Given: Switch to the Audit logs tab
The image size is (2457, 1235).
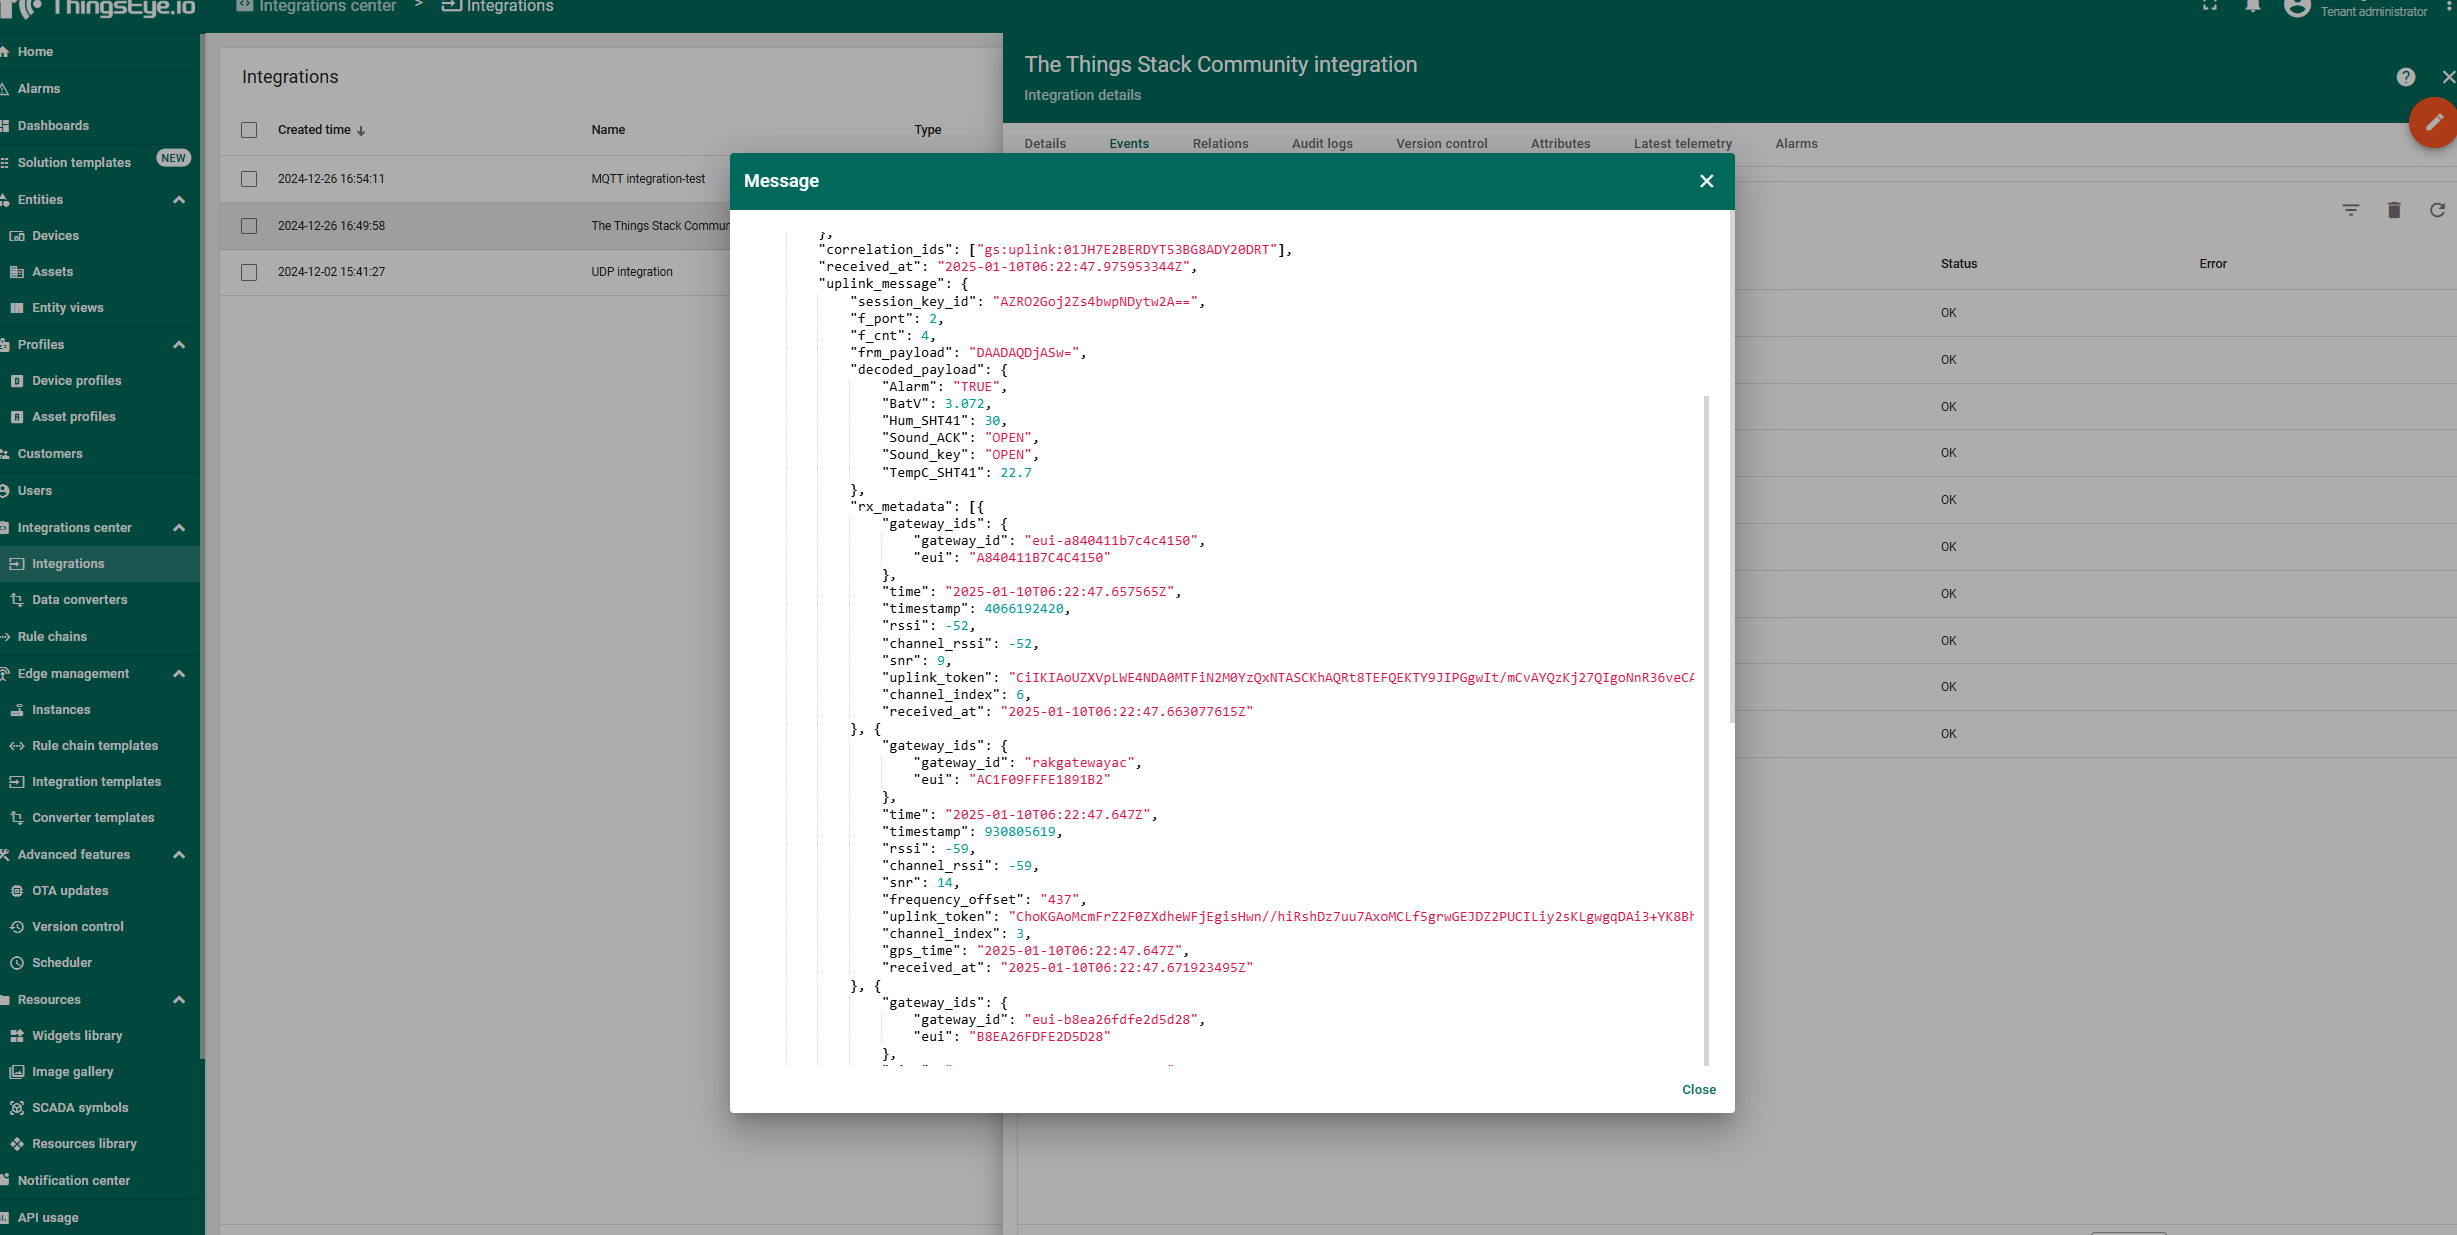Looking at the screenshot, I should (1322, 144).
